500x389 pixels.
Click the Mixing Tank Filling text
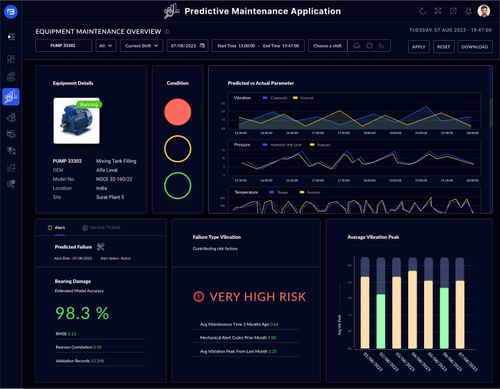pos(116,161)
